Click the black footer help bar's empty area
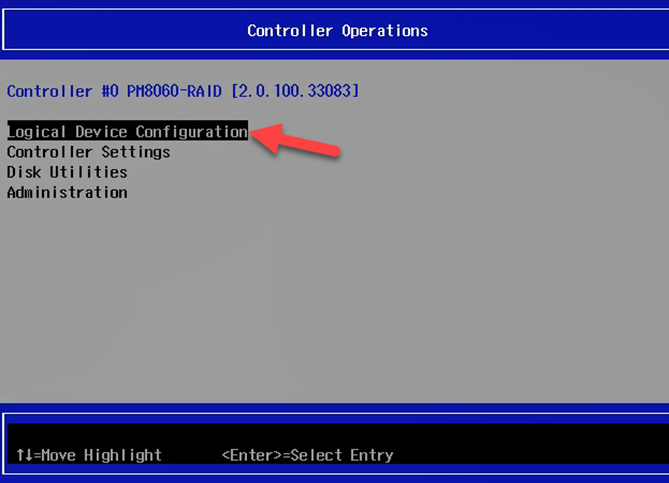This screenshot has height=483, width=669. point(530,455)
